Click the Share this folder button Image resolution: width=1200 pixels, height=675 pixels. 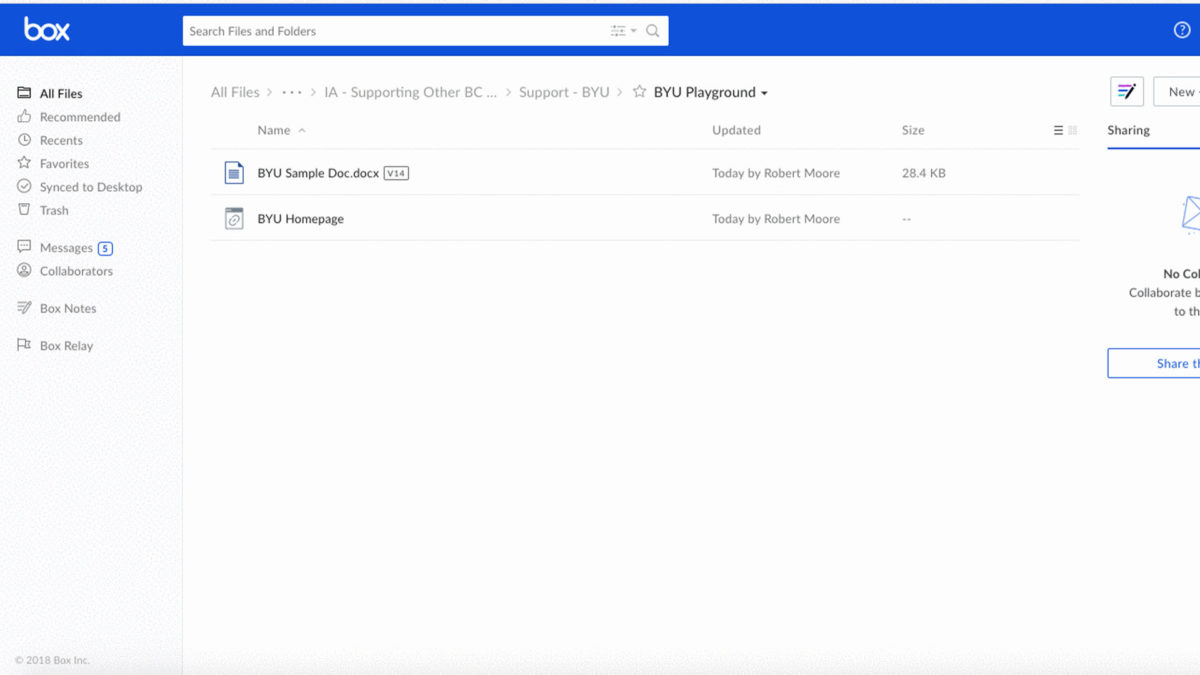(1153, 363)
